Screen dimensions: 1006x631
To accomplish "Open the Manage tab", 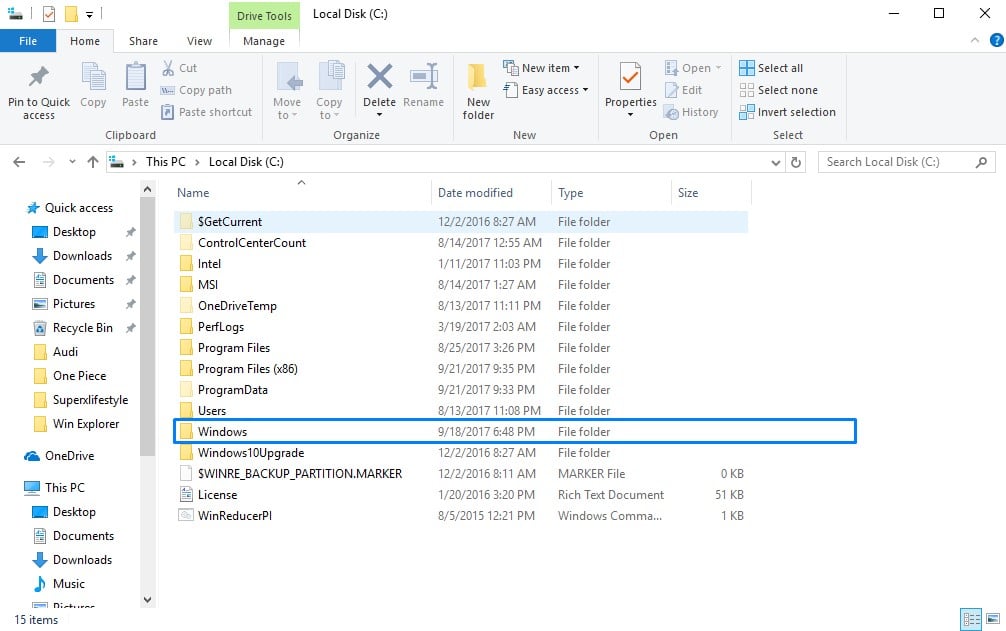I will [264, 41].
